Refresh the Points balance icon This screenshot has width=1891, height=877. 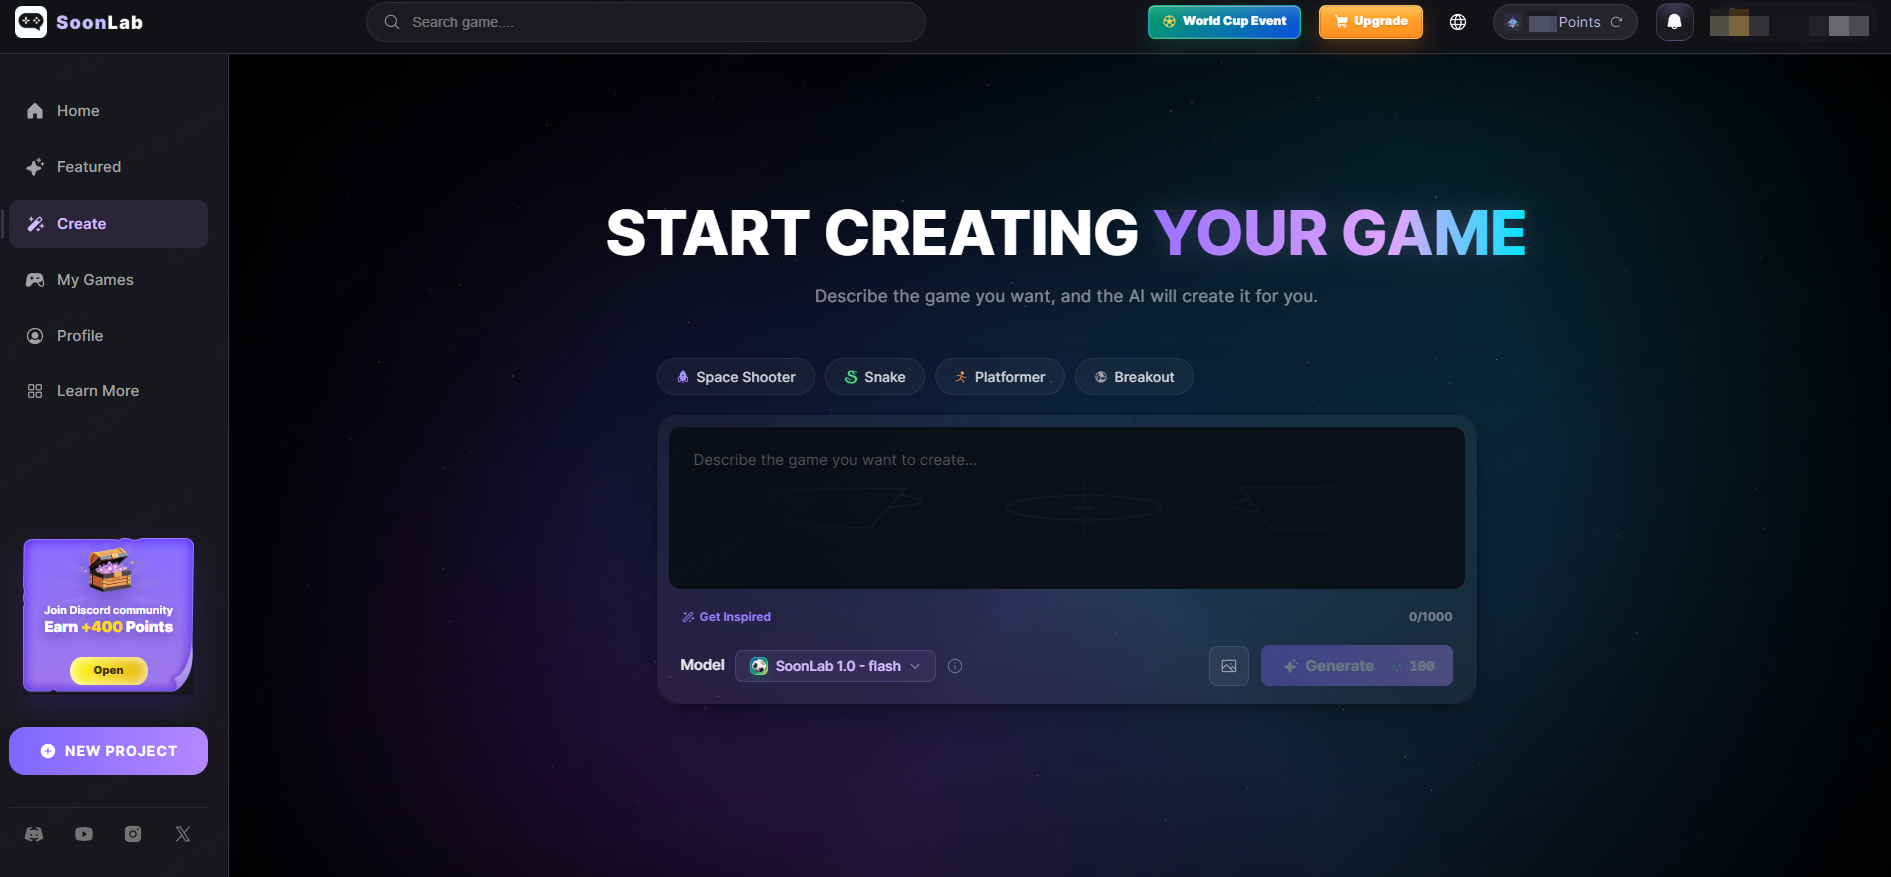[1616, 22]
